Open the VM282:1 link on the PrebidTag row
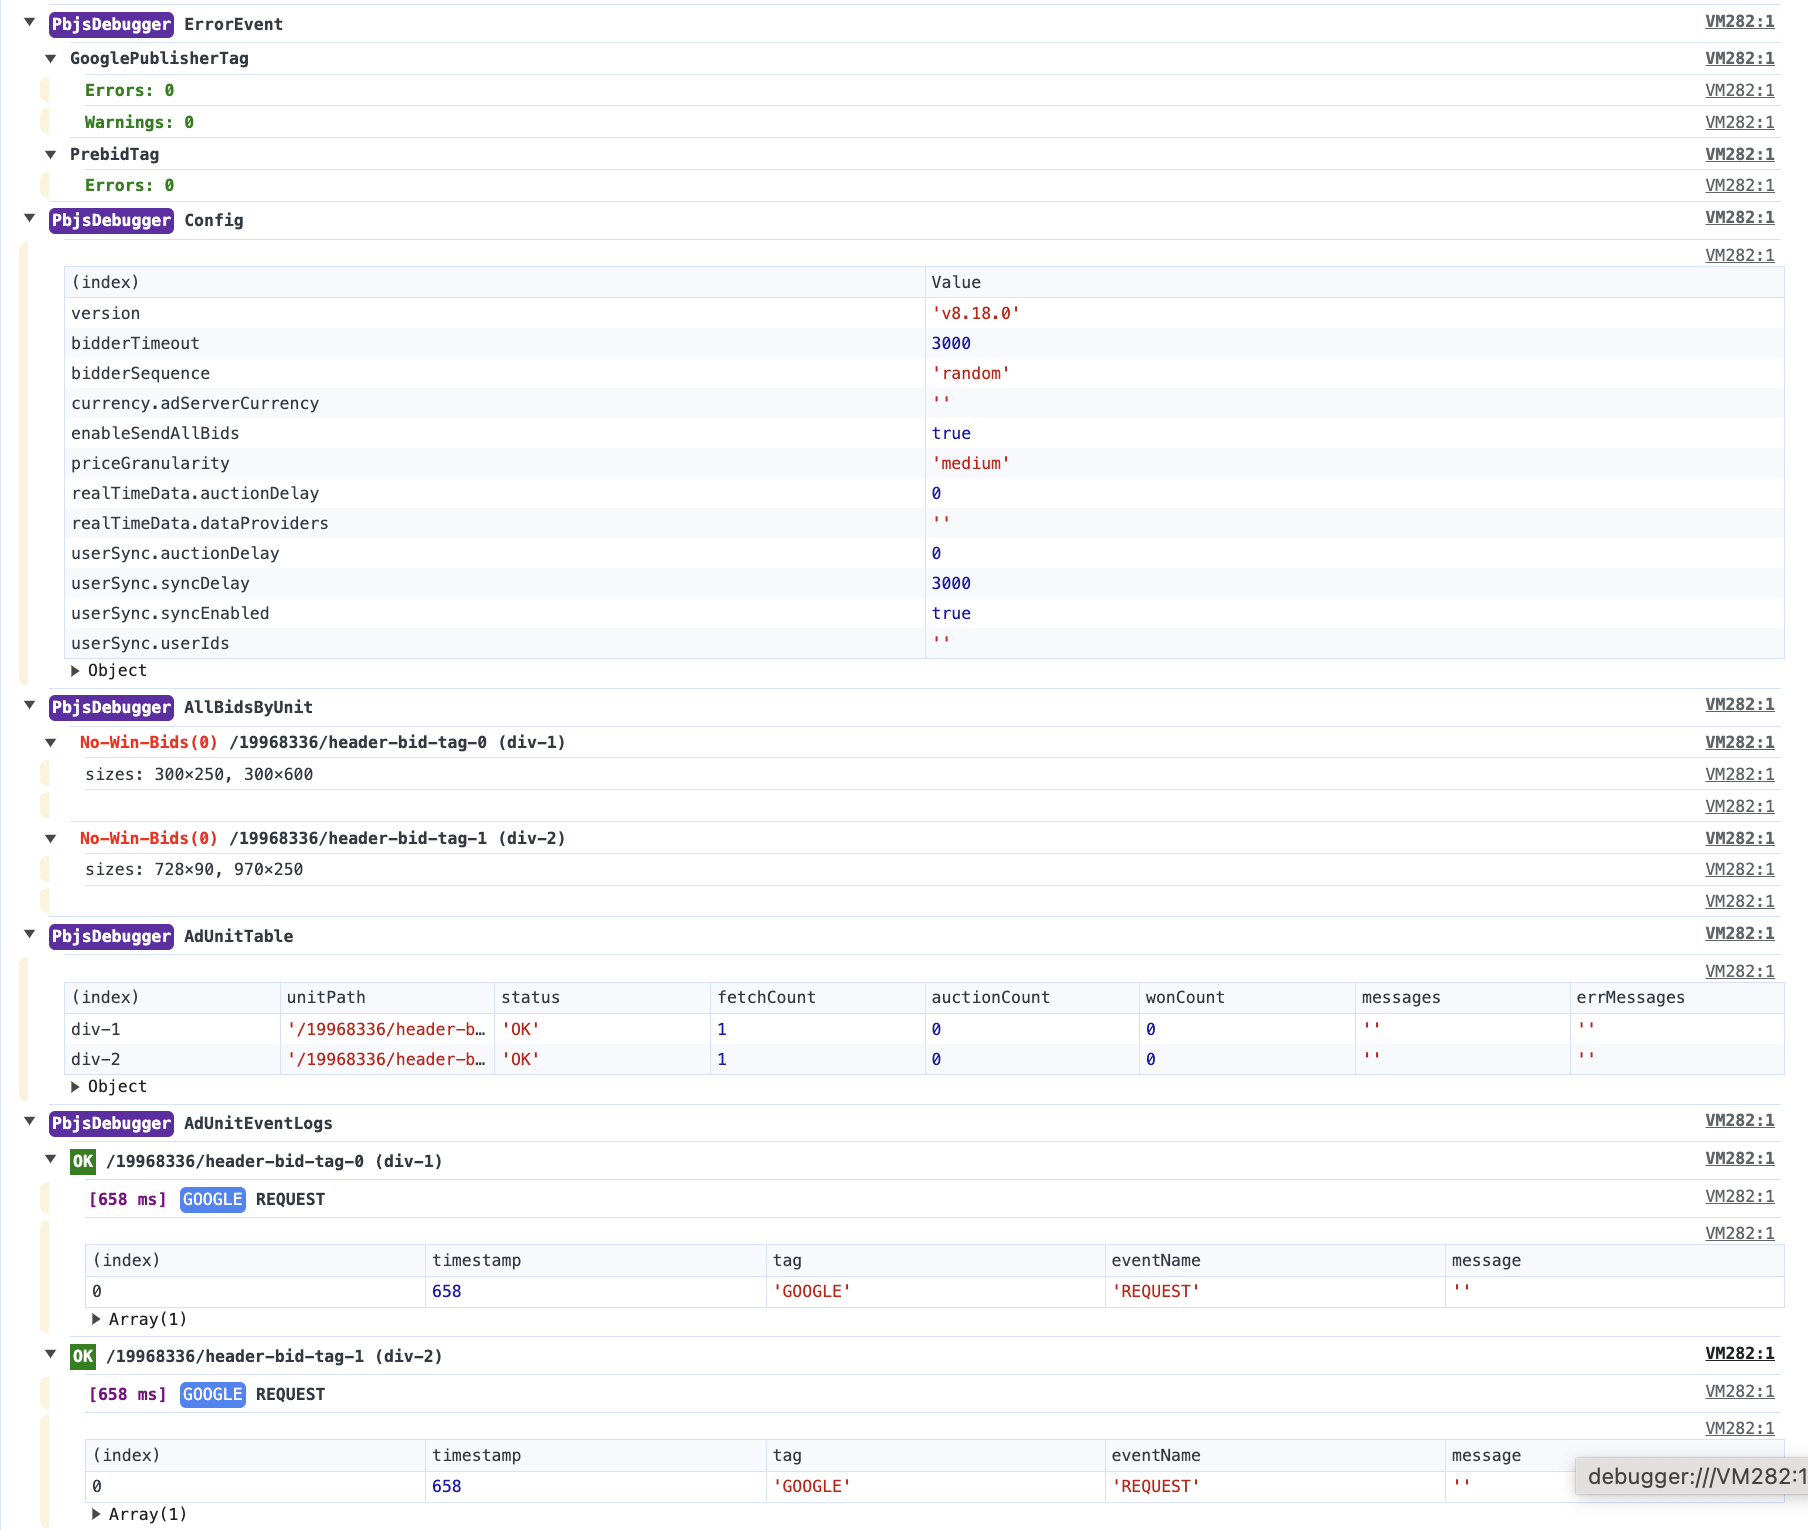The height and width of the screenshot is (1530, 1808). coord(1740,154)
